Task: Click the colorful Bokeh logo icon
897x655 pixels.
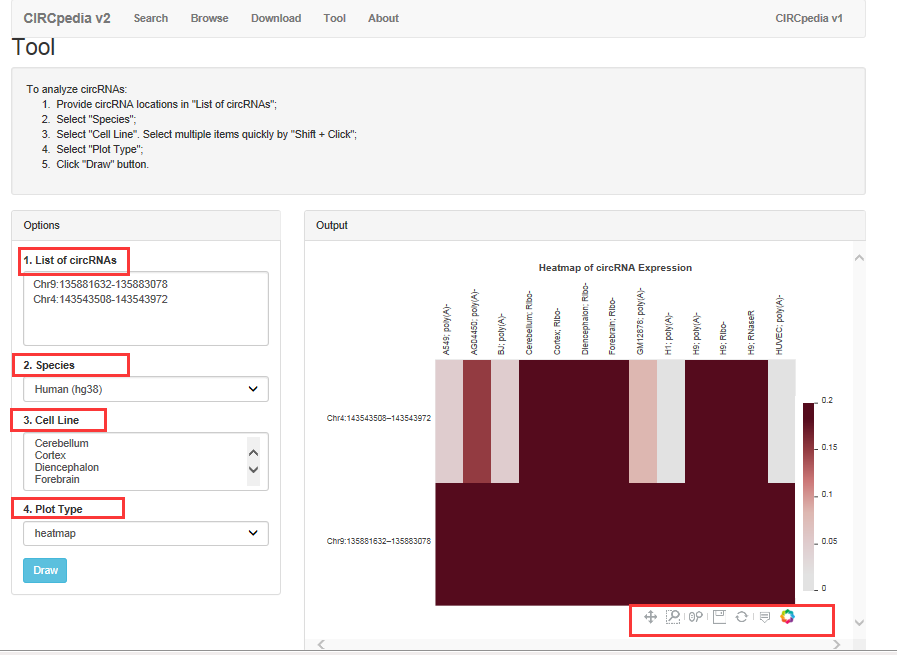Action: [x=787, y=617]
